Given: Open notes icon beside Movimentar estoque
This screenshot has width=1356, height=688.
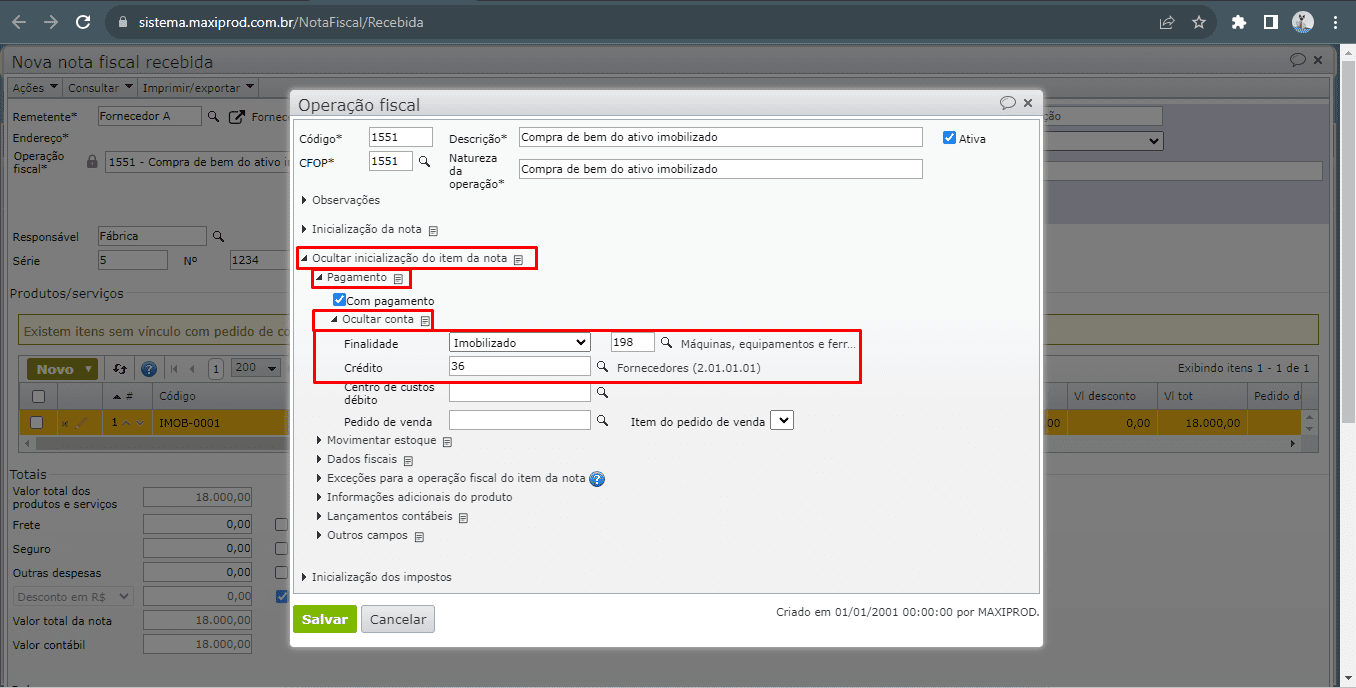Looking at the screenshot, I should pos(447,441).
